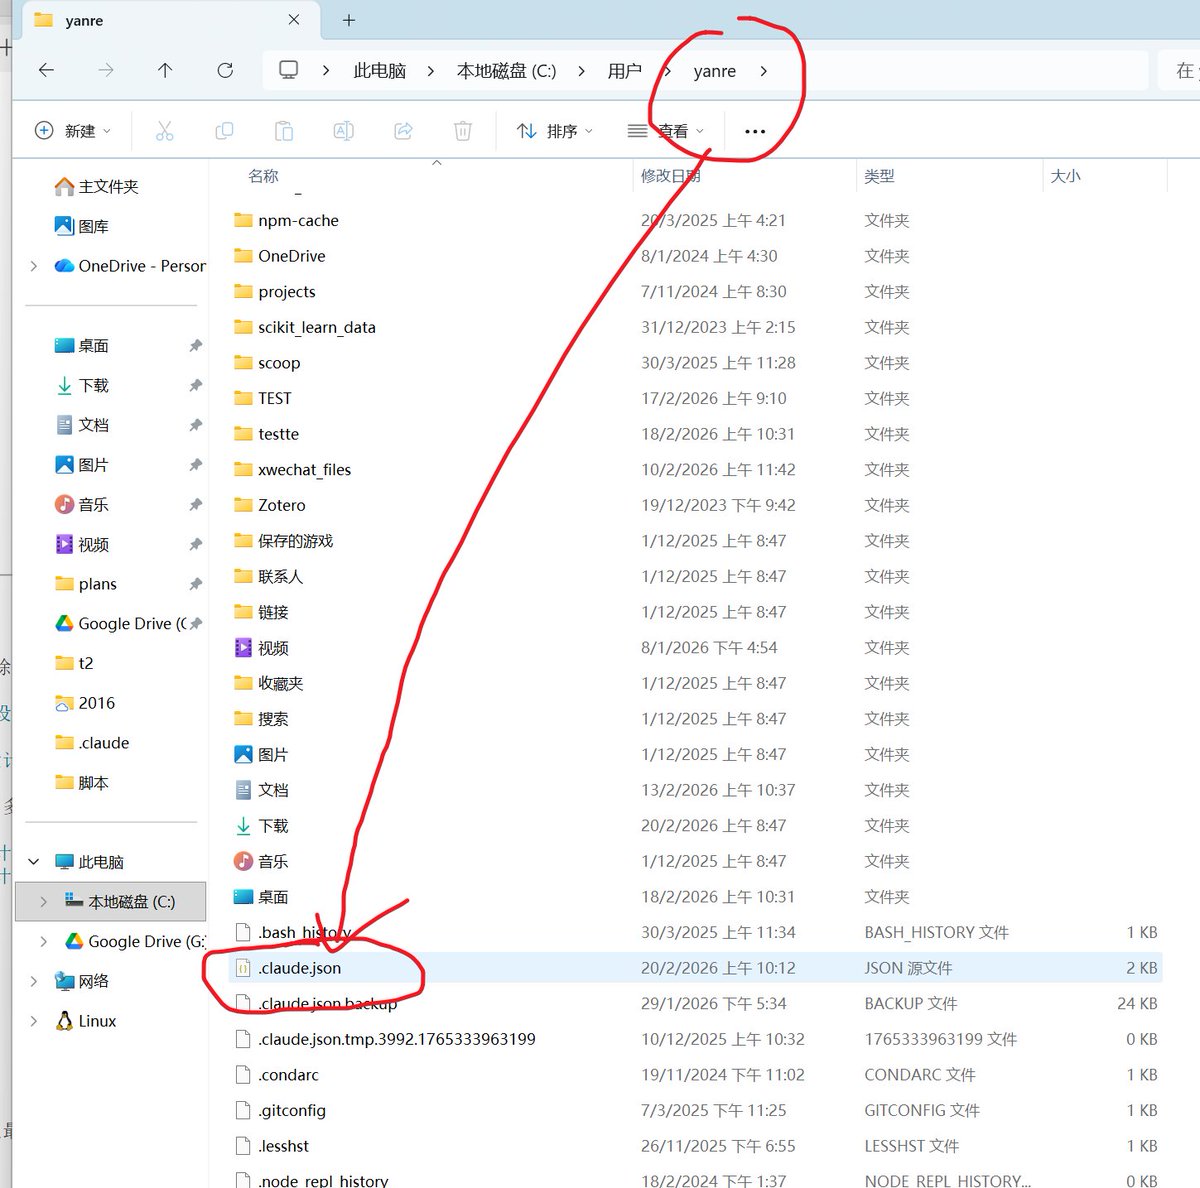Refresh the current folder
This screenshot has height=1188, width=1200.
[225, 70]
